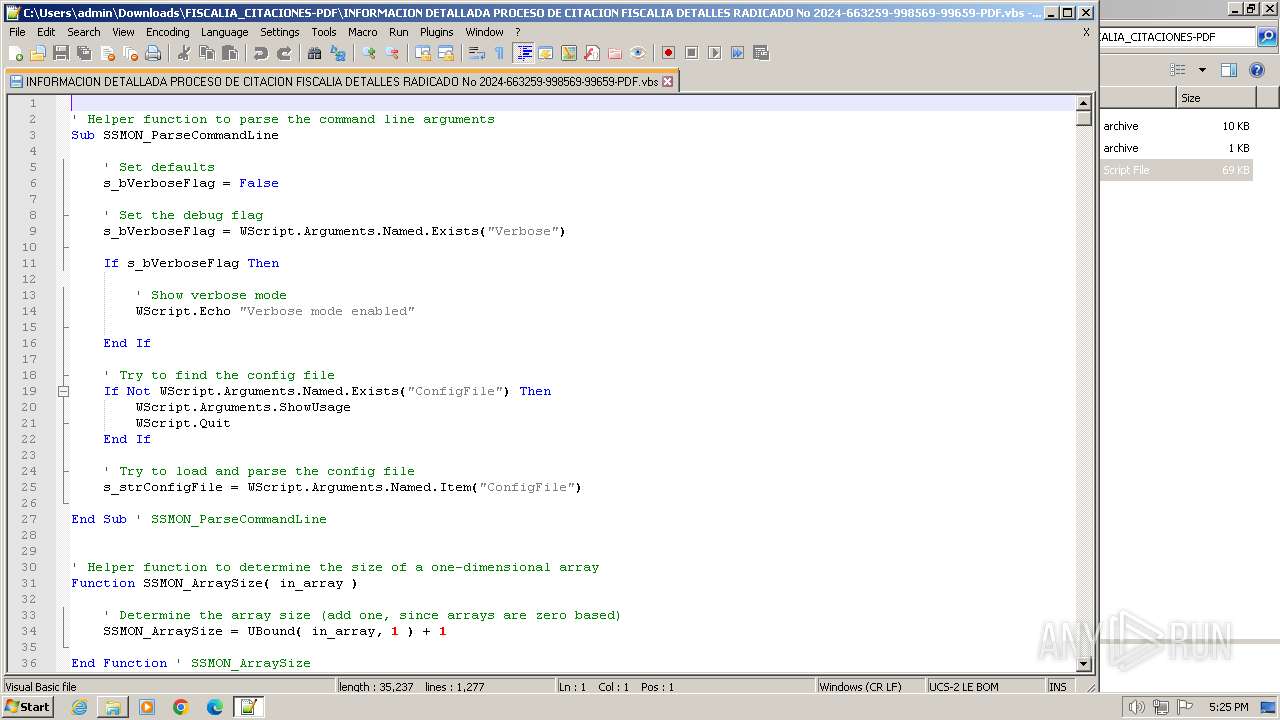1280x720 pixels.
Task: Create a new document via toolbar icon
Action: [15, 53]
